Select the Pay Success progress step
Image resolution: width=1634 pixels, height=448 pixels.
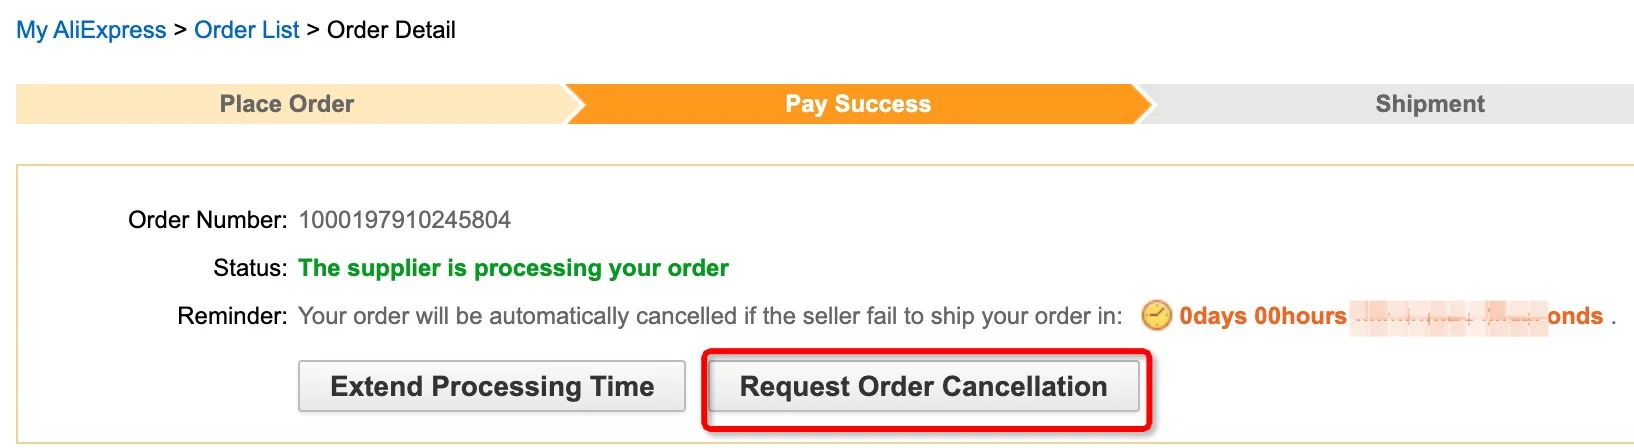coord(858,104)
